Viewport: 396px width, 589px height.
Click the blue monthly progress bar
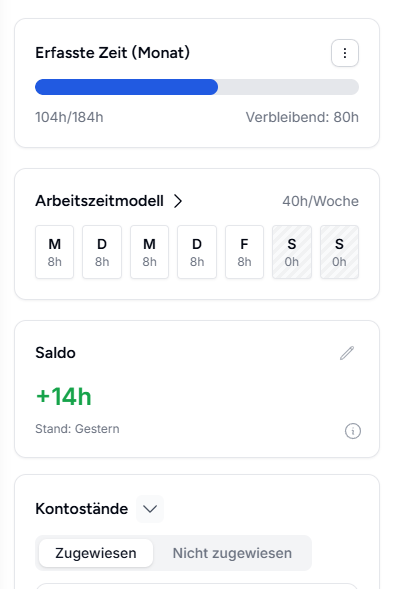point(197,87)
